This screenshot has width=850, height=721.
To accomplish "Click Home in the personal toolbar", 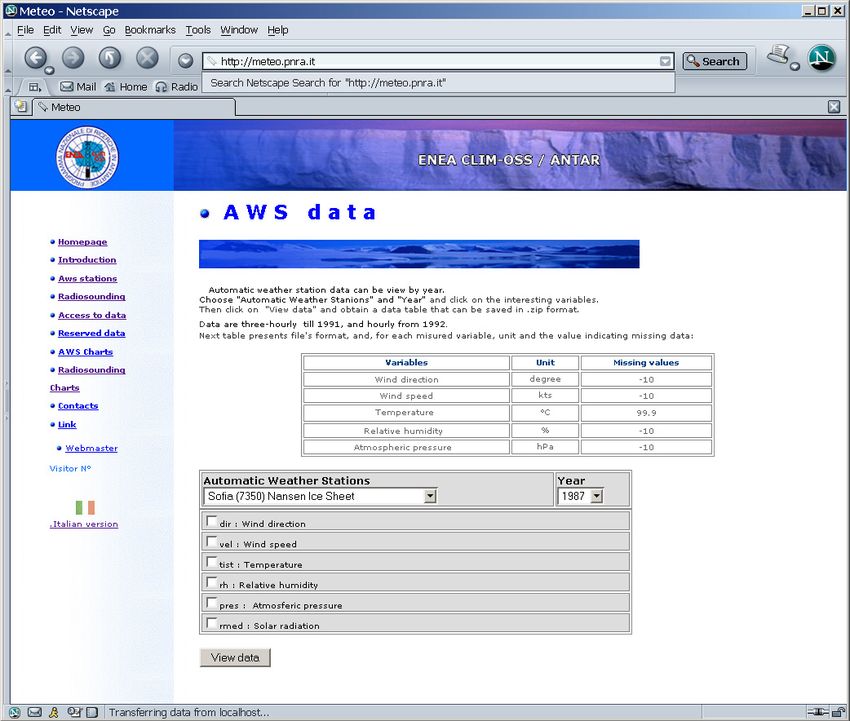I will [125, 87].
